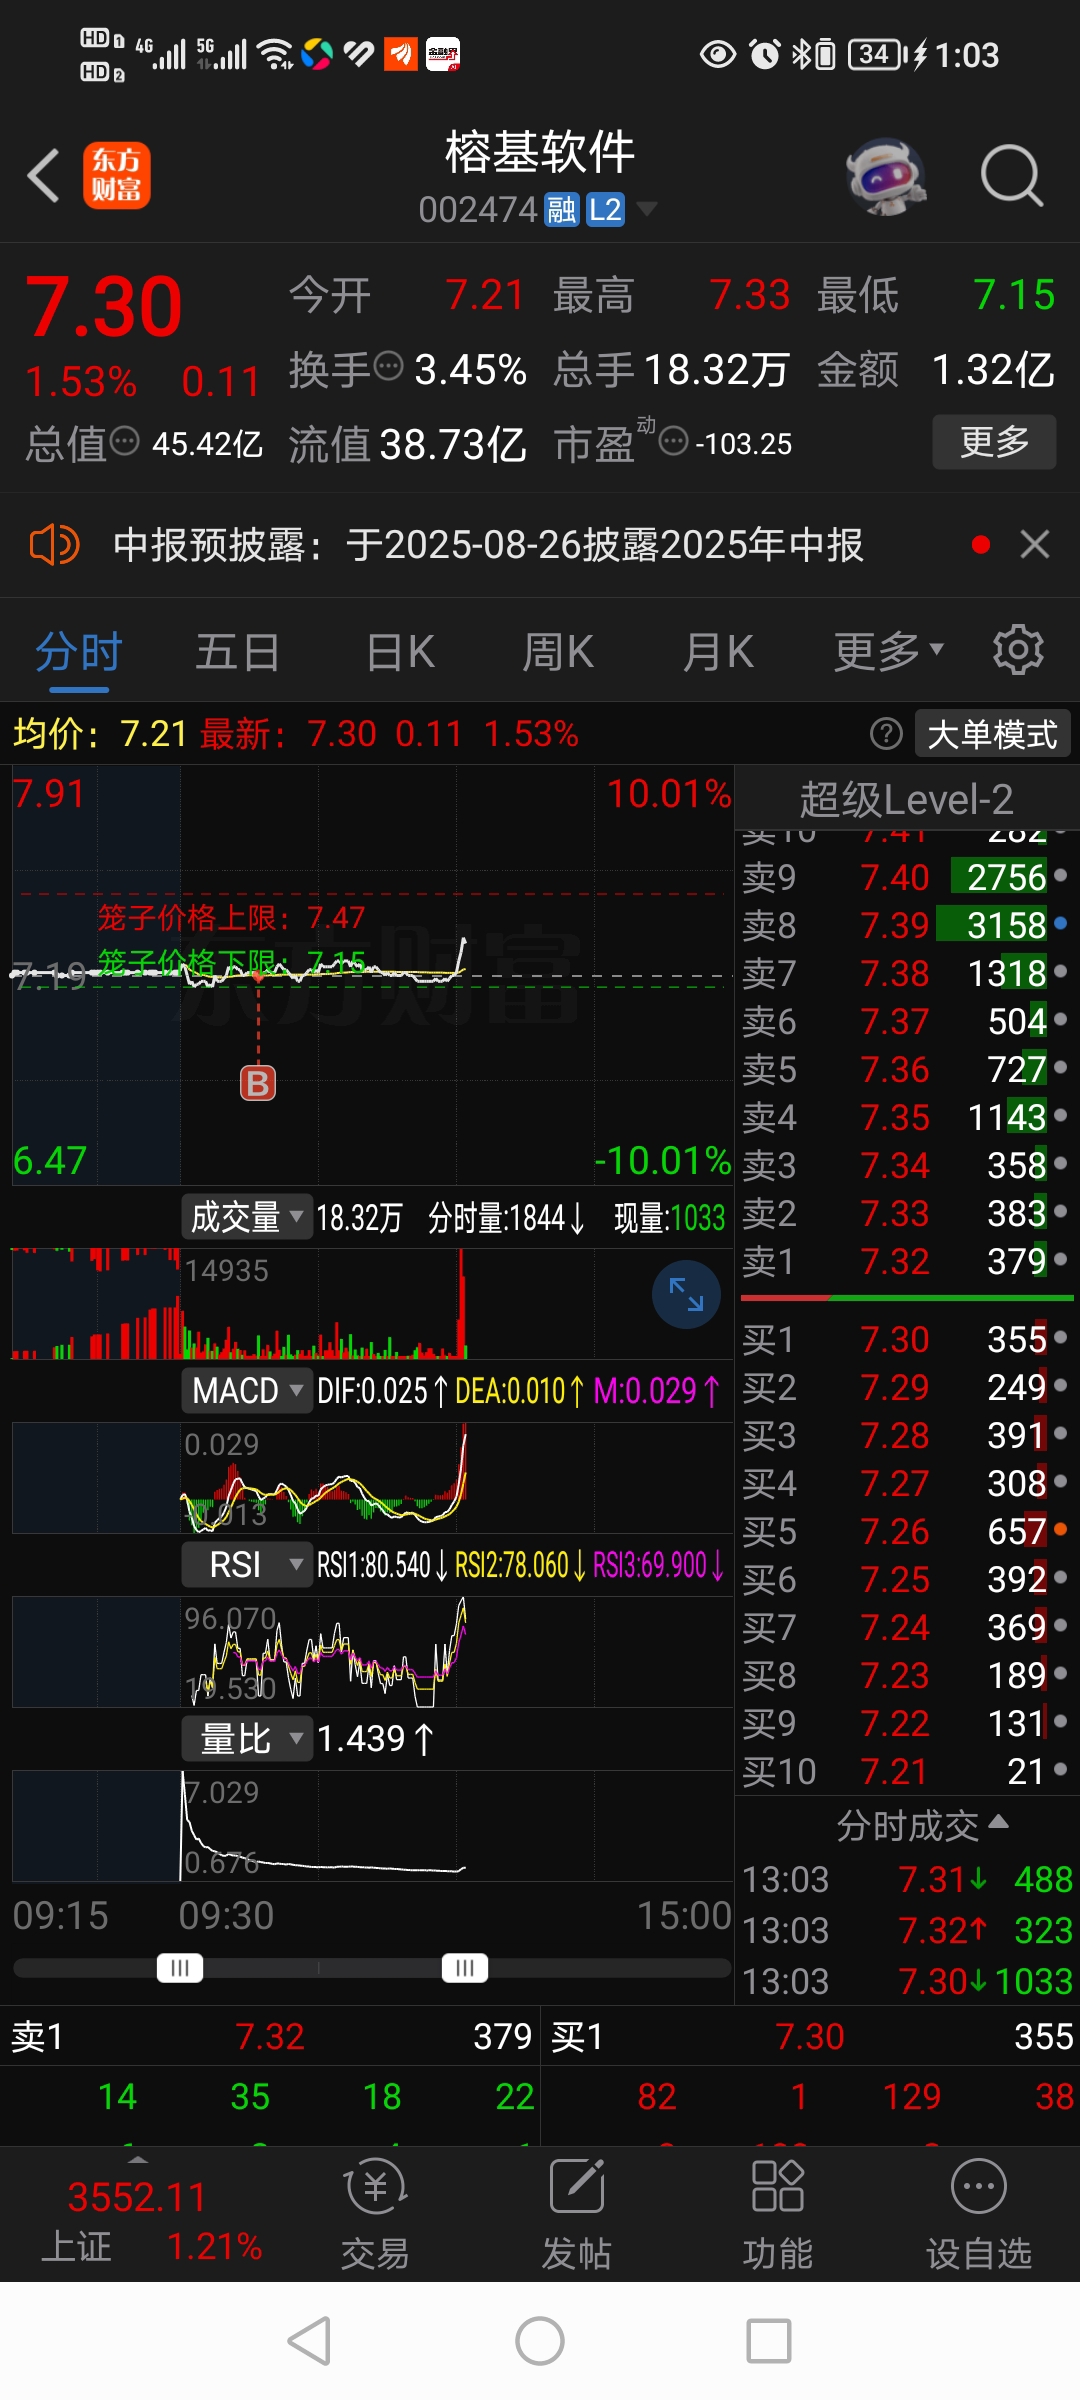Tap the info icon beside 换手
1080x2400 pixels.
[x=388, y=367]
